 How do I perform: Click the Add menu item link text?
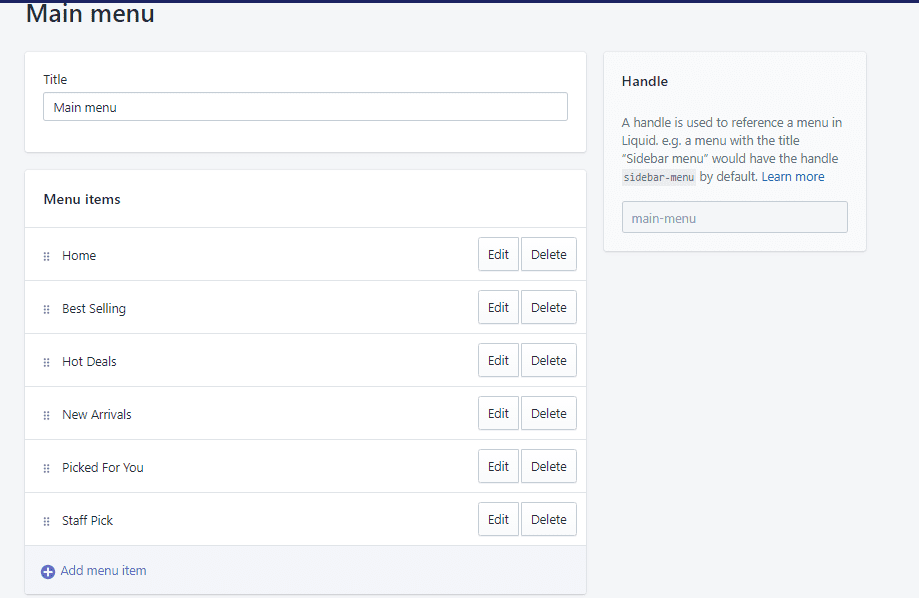(103, 570)
